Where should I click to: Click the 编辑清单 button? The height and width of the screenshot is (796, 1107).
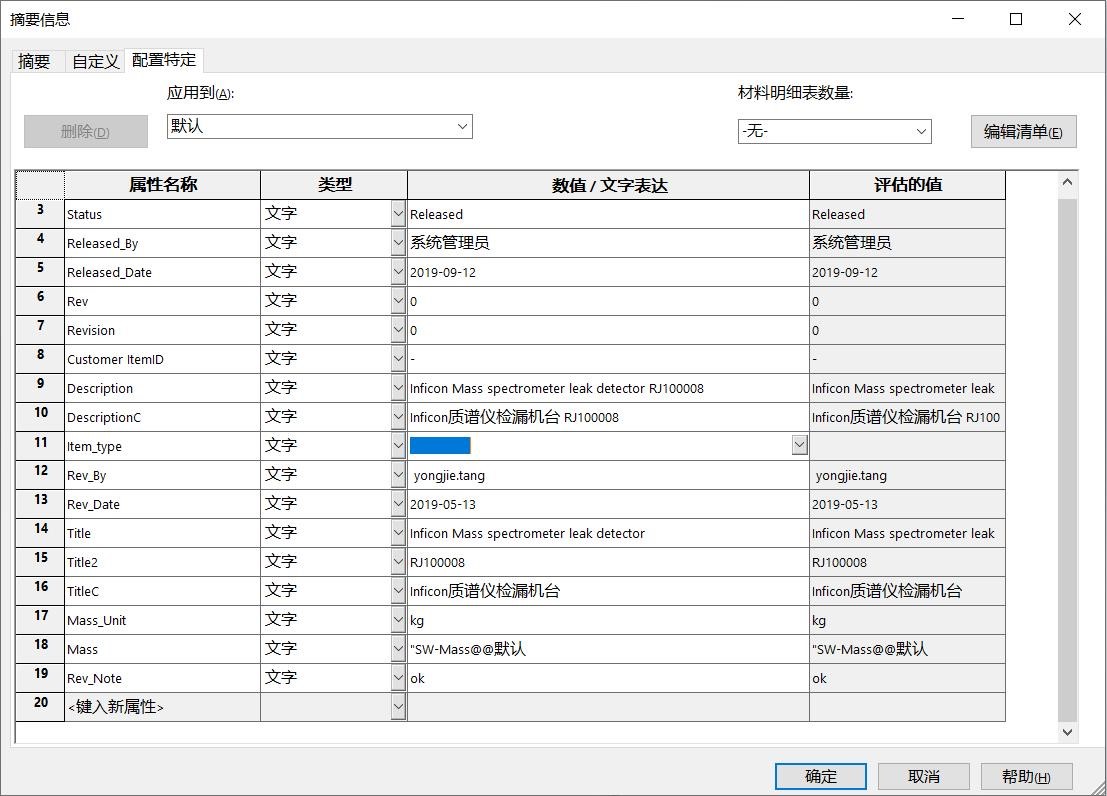[1023, 131]
